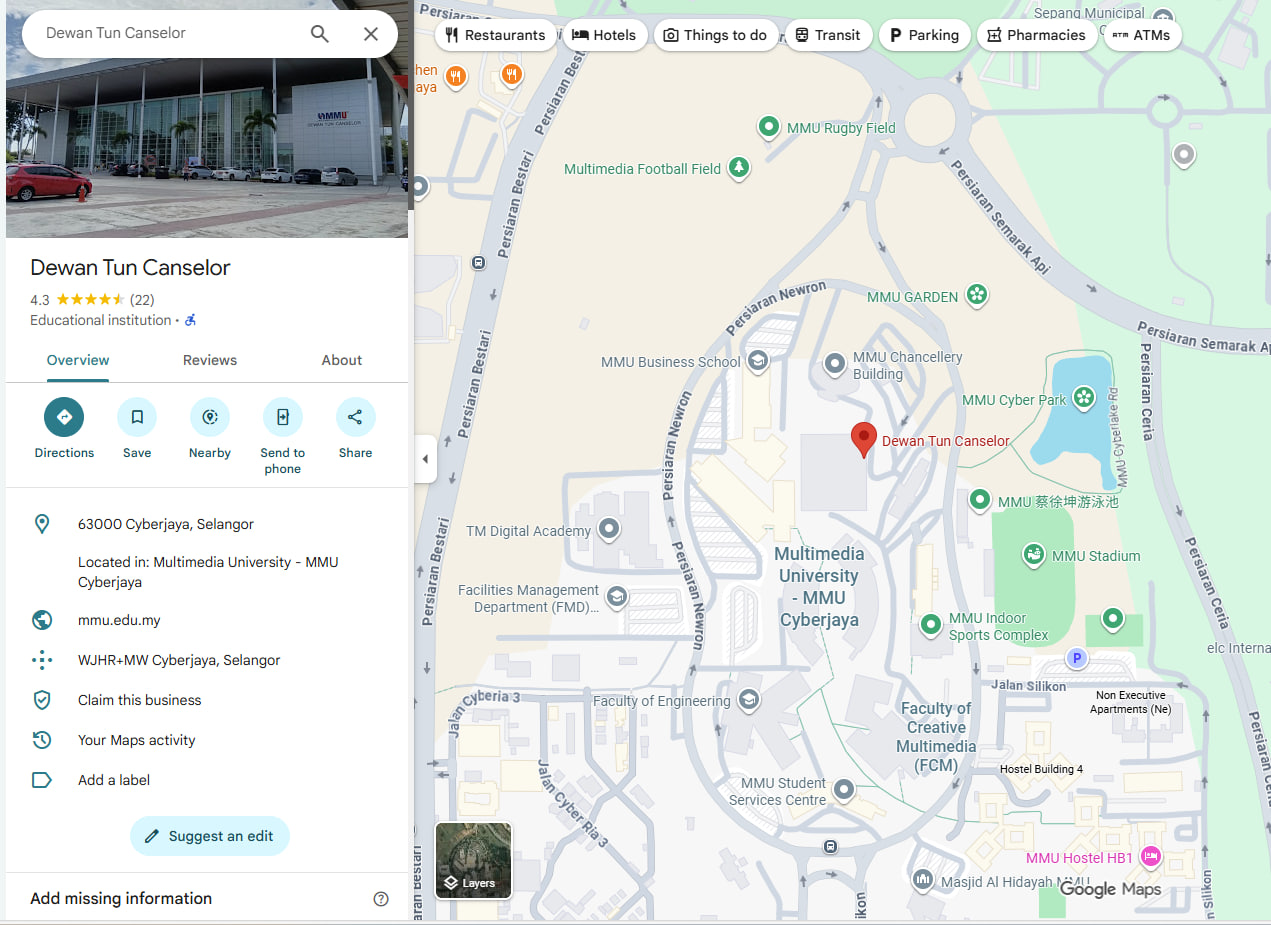Image resolution: width=1271 pixels, height=925 pixels.
Task: Clear search with the X icon
Action: [x=371, y=34]
